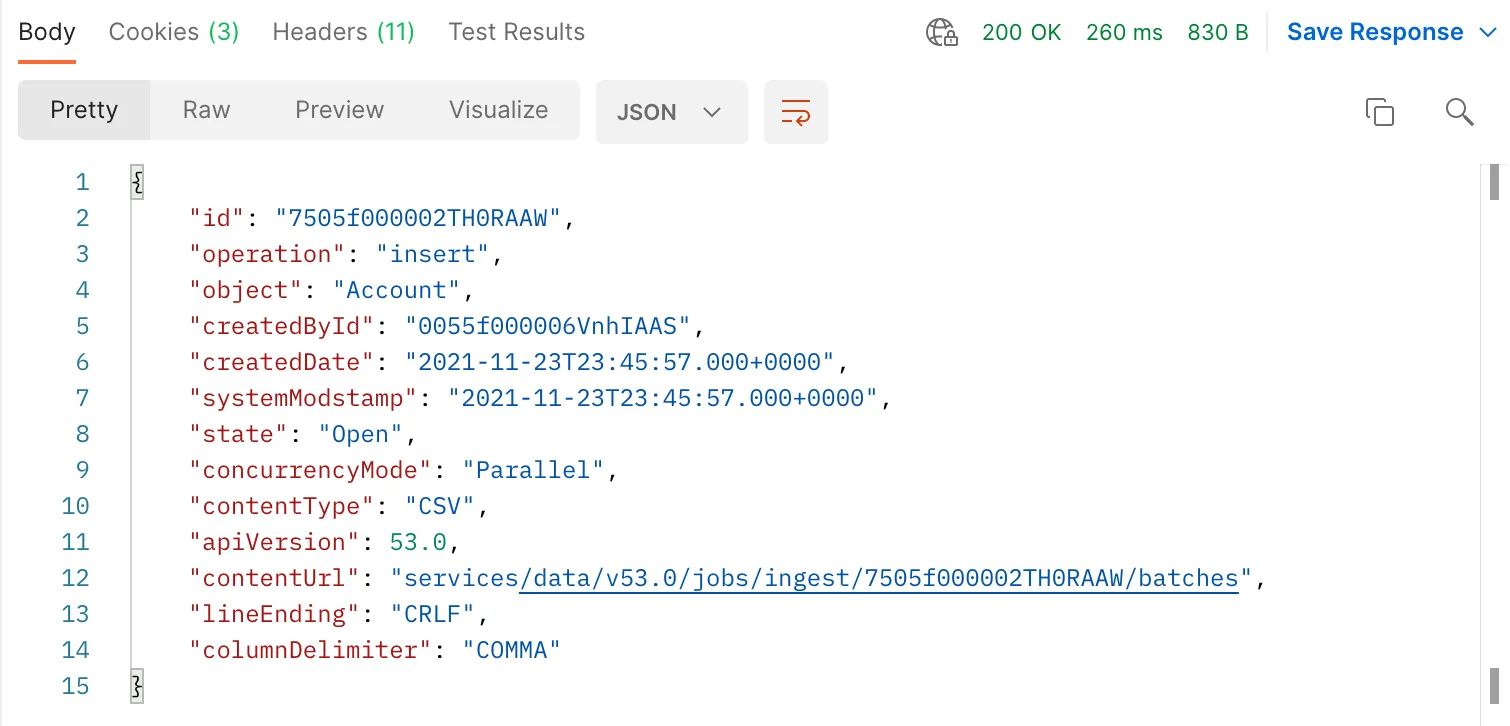Screen dimensions: 1510x726
Task: Switch to the Body tab
Action: coord(47,32)
